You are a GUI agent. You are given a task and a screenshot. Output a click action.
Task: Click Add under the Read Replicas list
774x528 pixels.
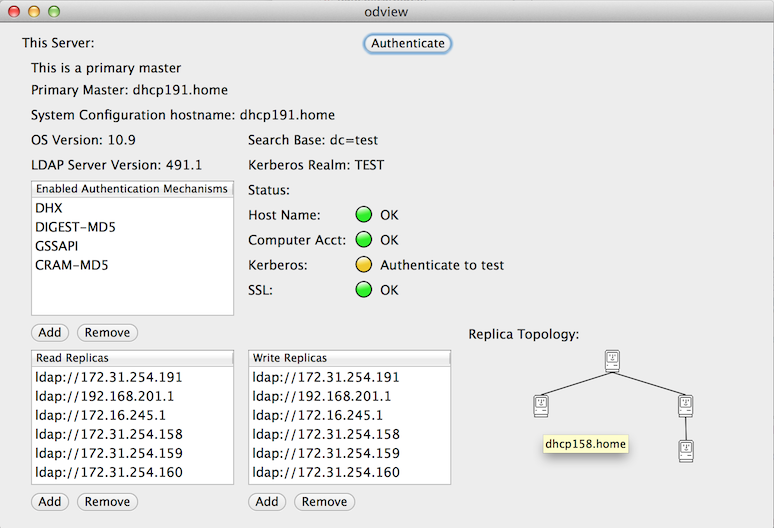(x=50, y=502)
